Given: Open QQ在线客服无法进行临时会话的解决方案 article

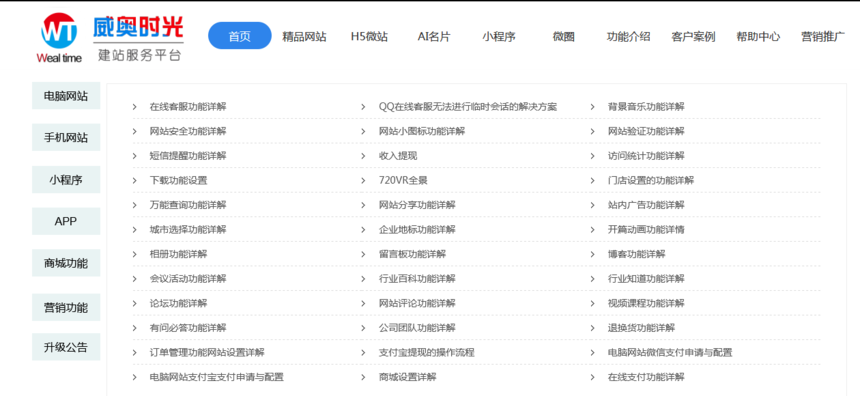Looking at the screenshot, I should pyautogui.click(x=468, y=107).
